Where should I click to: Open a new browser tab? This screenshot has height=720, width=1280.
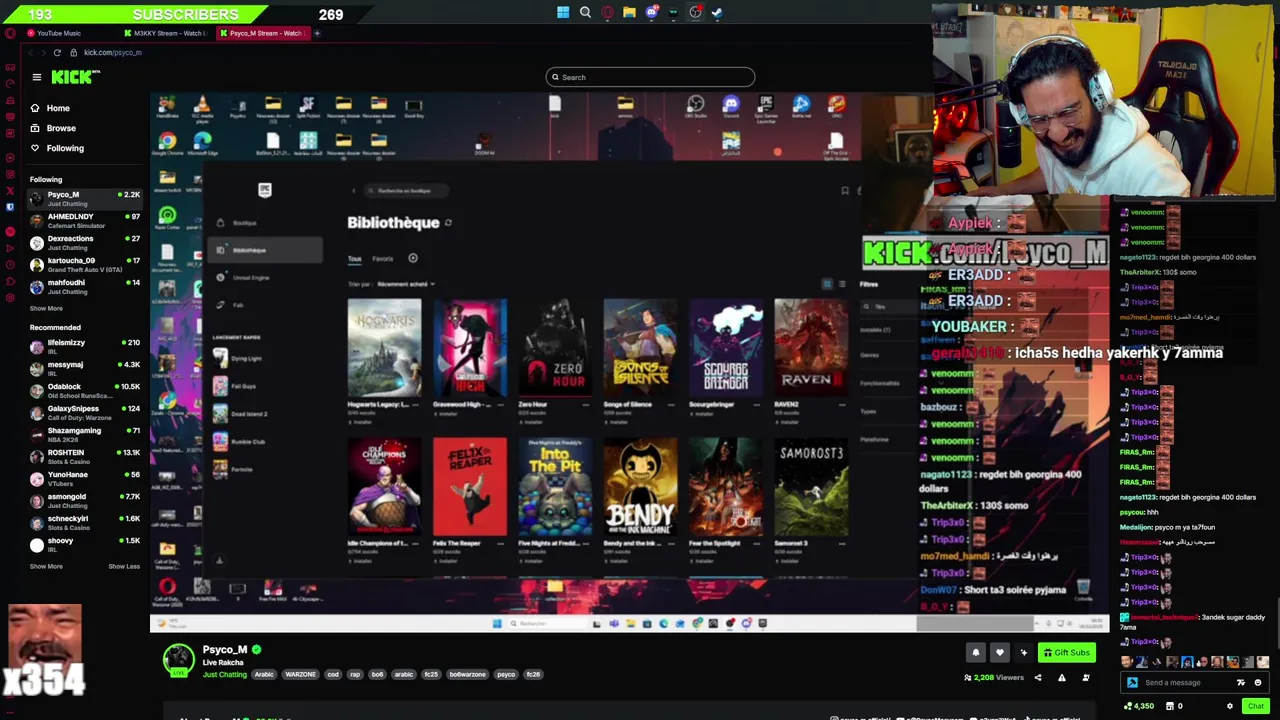tap(317, 33)
